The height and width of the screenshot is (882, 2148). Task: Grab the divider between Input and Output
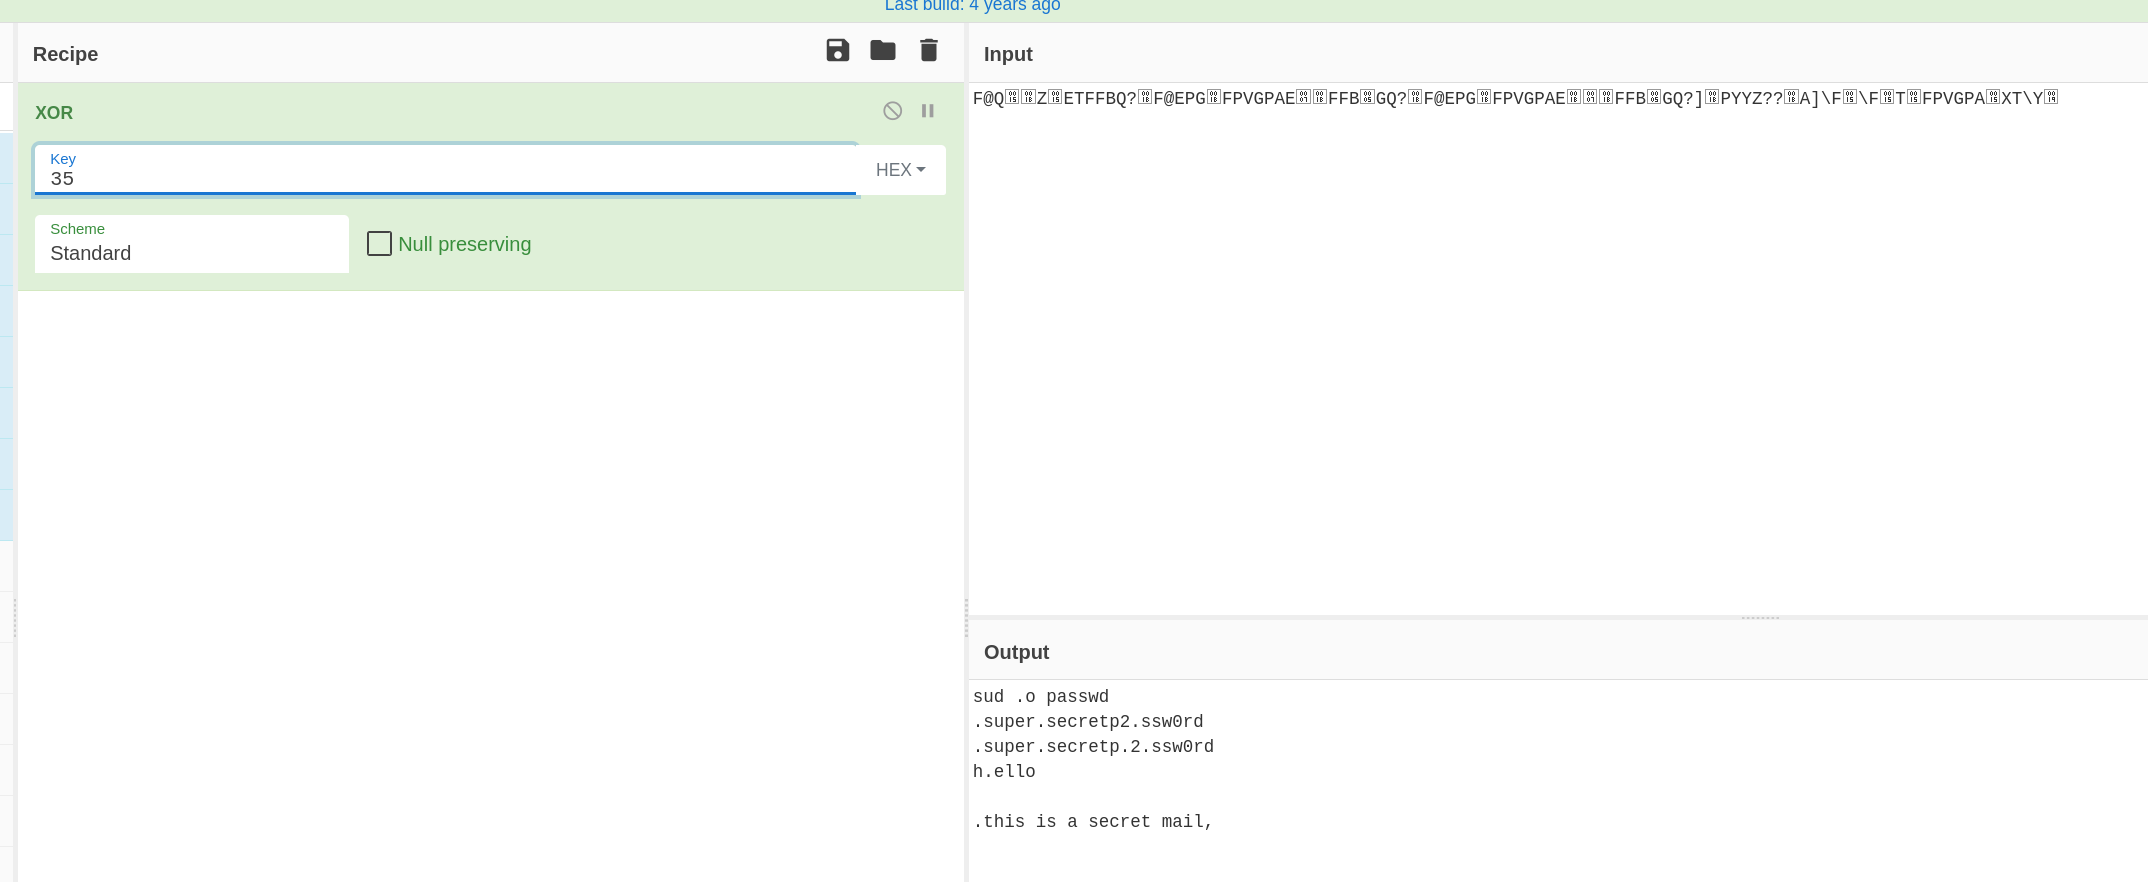1759,617
